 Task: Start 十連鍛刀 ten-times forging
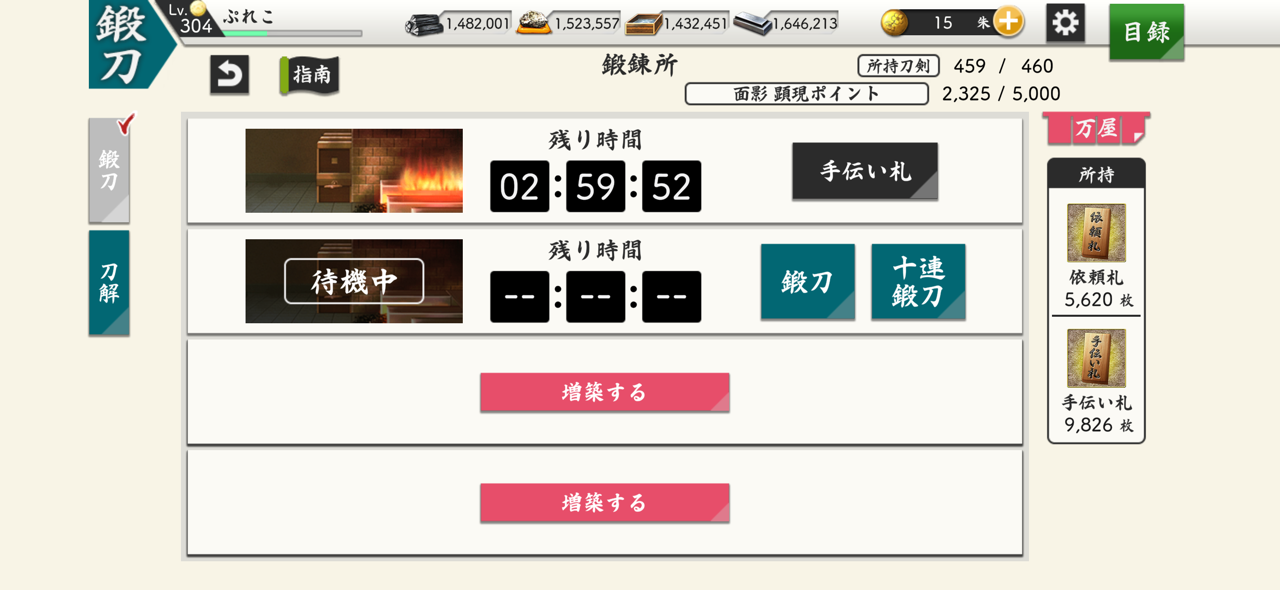coord(918,282)
